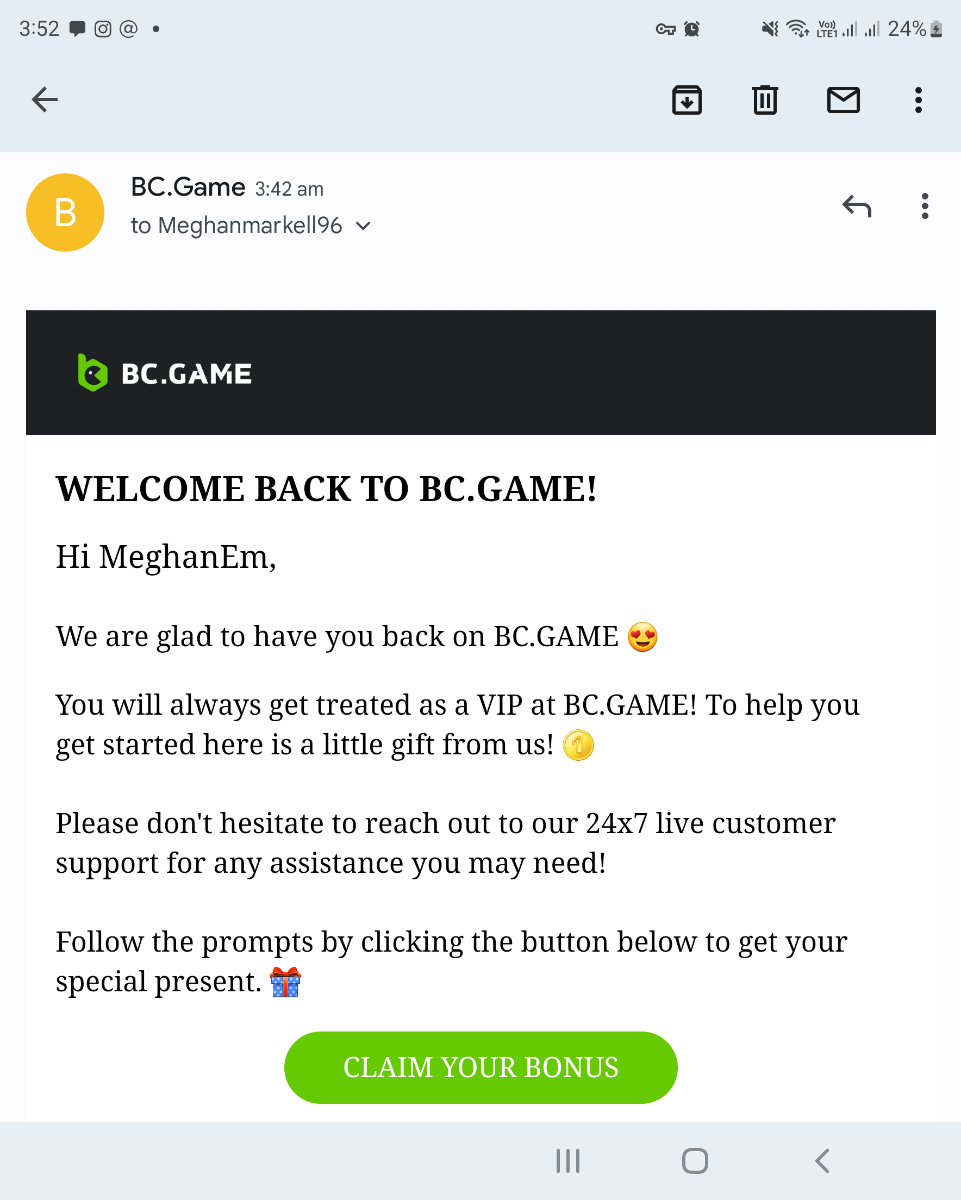The height and width of the screenshot is (1200, 961).
Task: Open the message's three-dot options menu
Action: (x=924, y=207)
